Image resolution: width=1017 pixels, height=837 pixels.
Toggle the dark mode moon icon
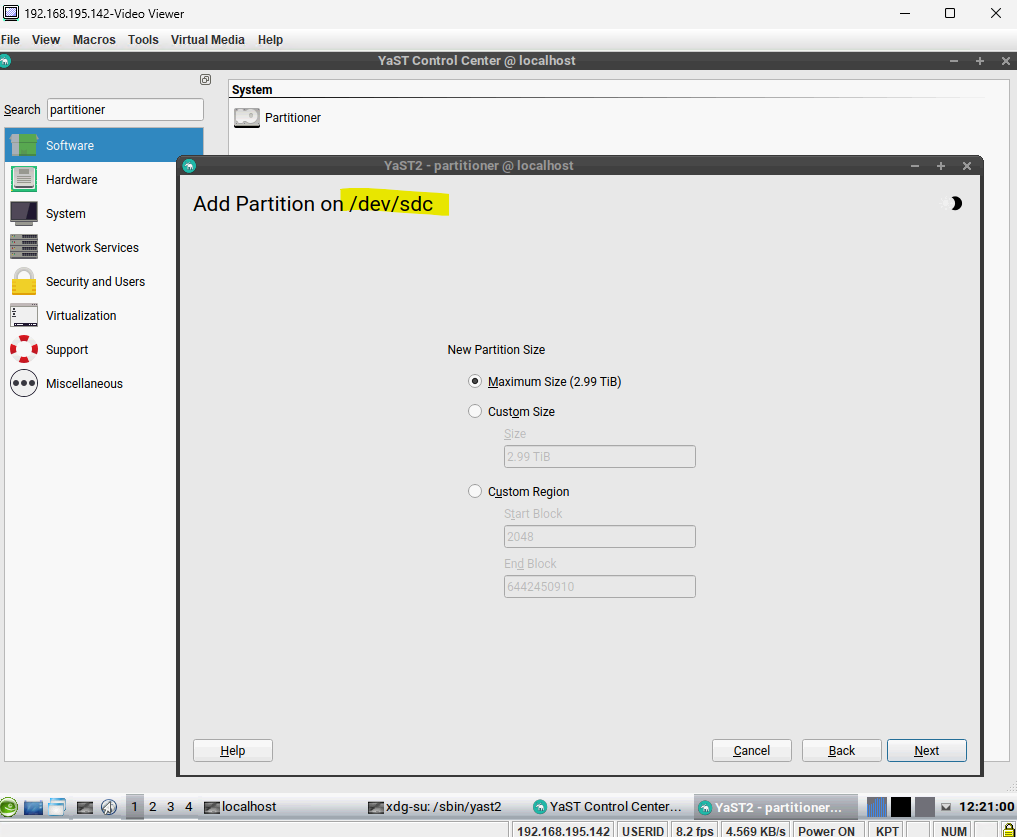coord(955,204)
